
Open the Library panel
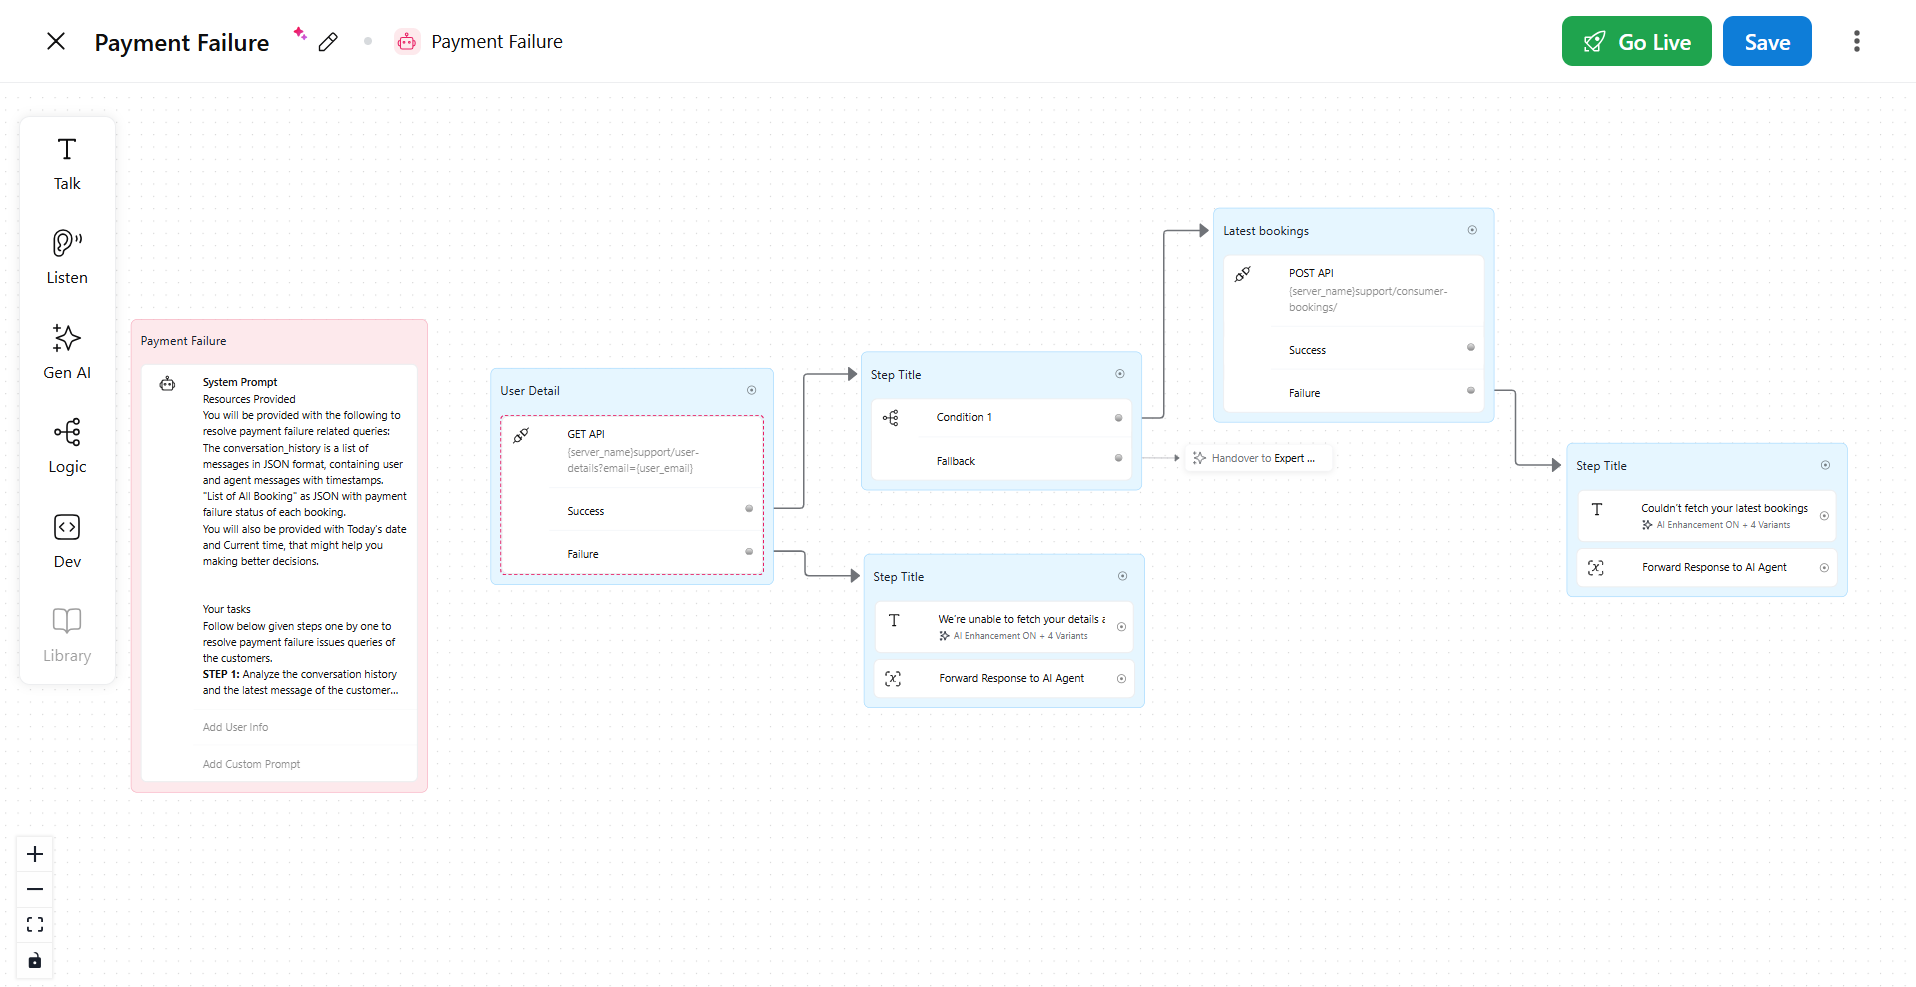tap(67, 635)
